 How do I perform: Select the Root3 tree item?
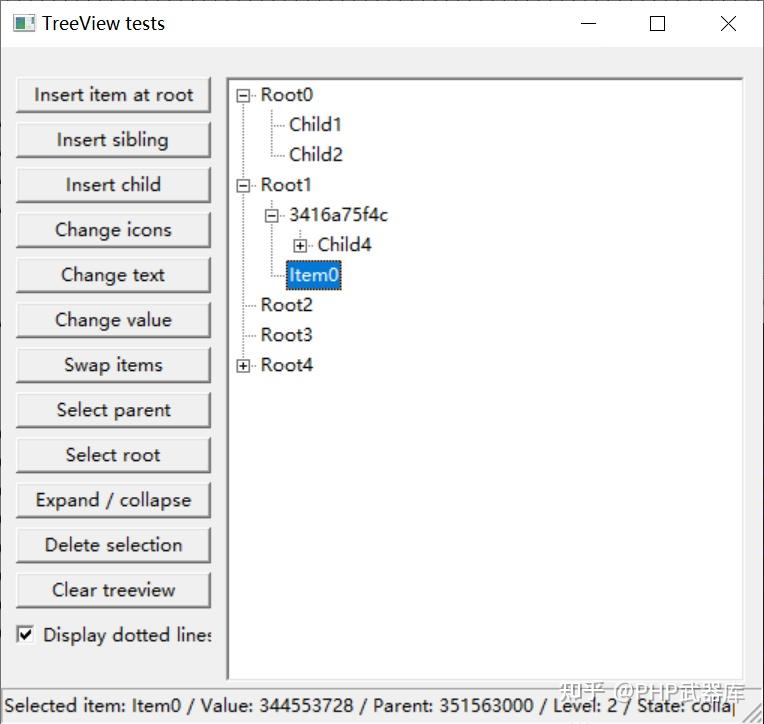[286, 335]
